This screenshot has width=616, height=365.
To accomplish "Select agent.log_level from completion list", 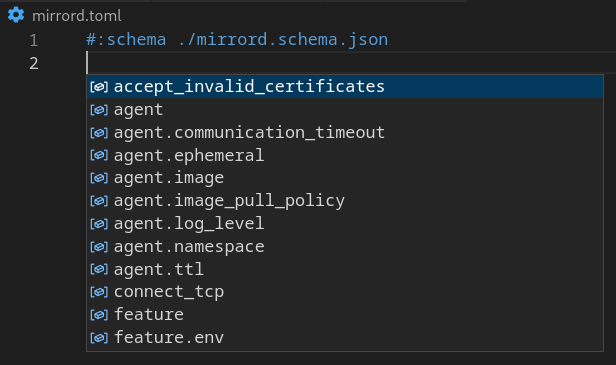I will (345, 224).
